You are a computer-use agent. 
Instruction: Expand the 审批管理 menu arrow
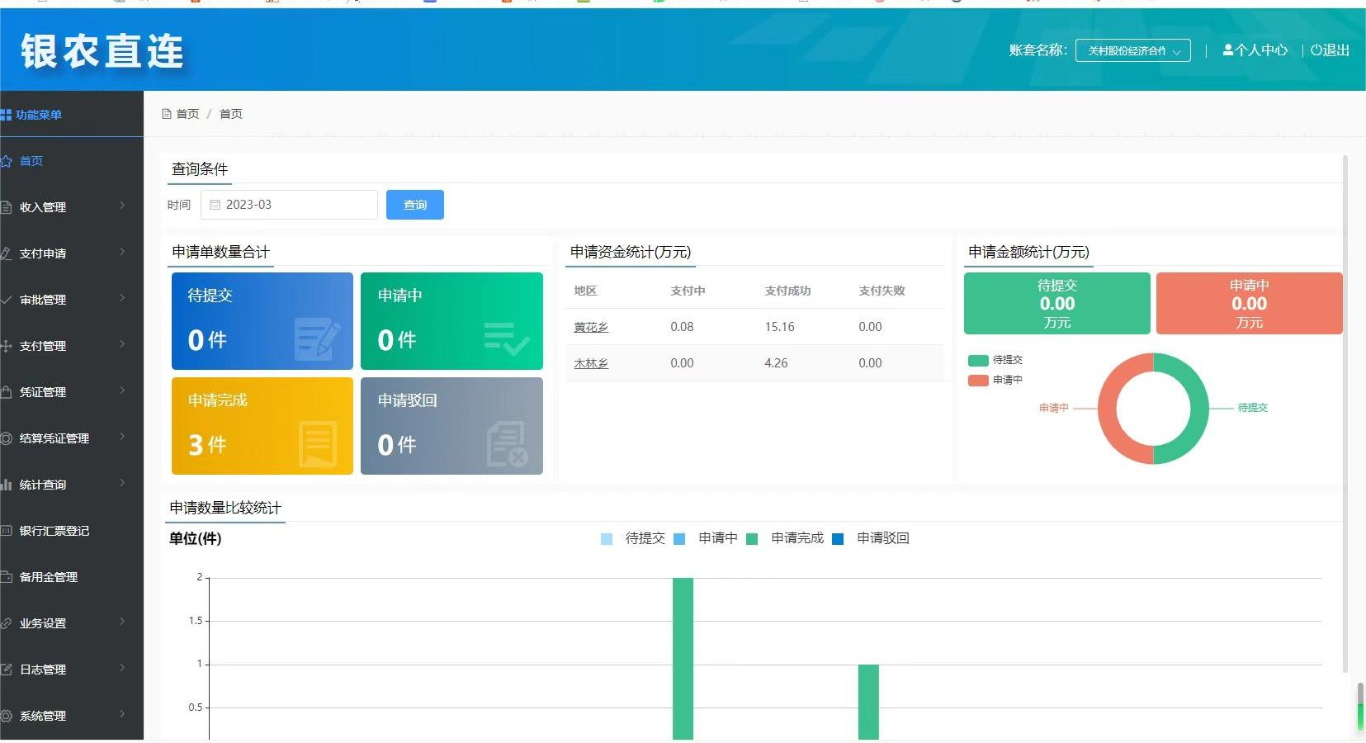point(123,298)
